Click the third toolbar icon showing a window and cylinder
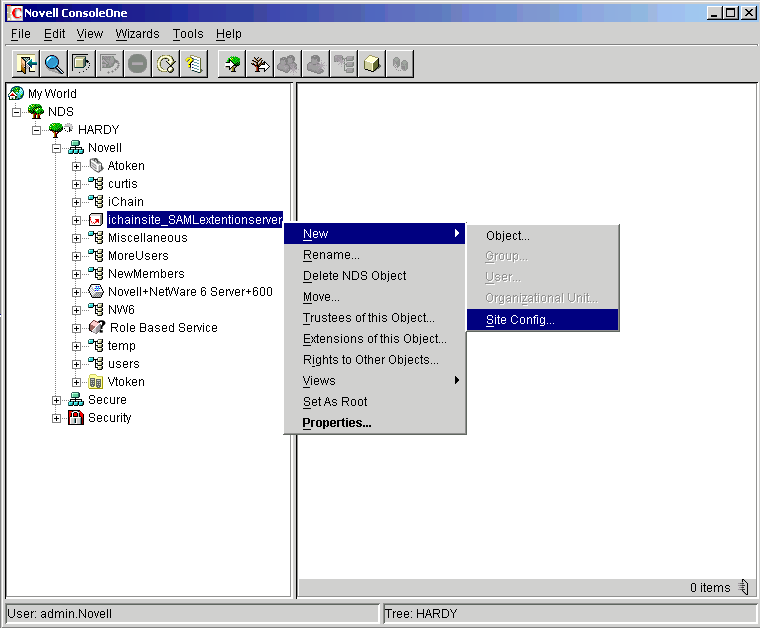This screenshot has width=760, height=628. [81, 64]
